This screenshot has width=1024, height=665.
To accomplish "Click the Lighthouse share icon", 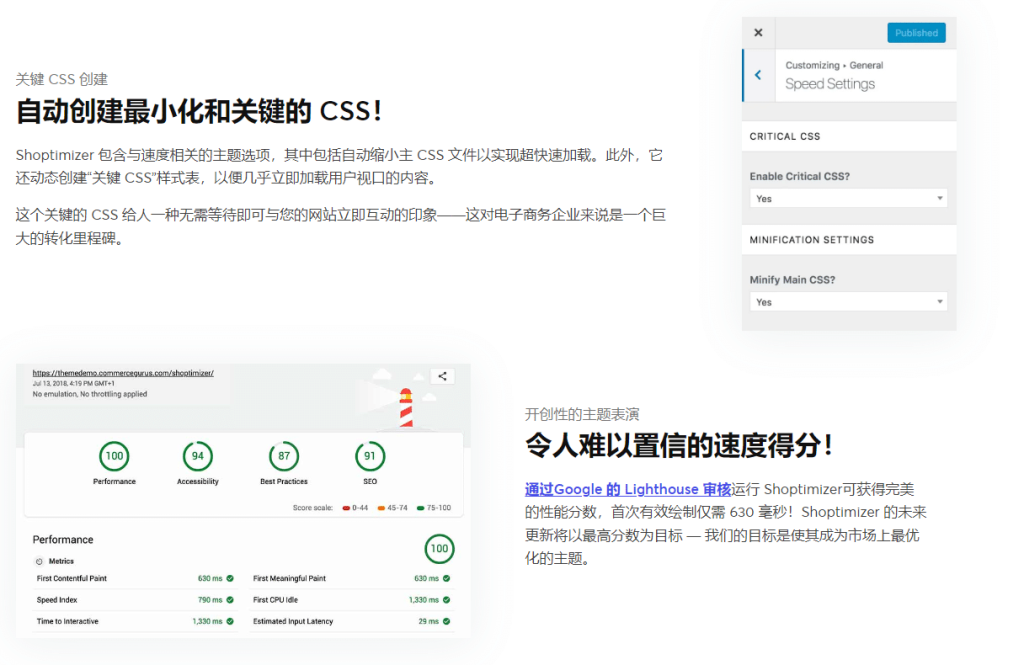I will click(442, 376).
